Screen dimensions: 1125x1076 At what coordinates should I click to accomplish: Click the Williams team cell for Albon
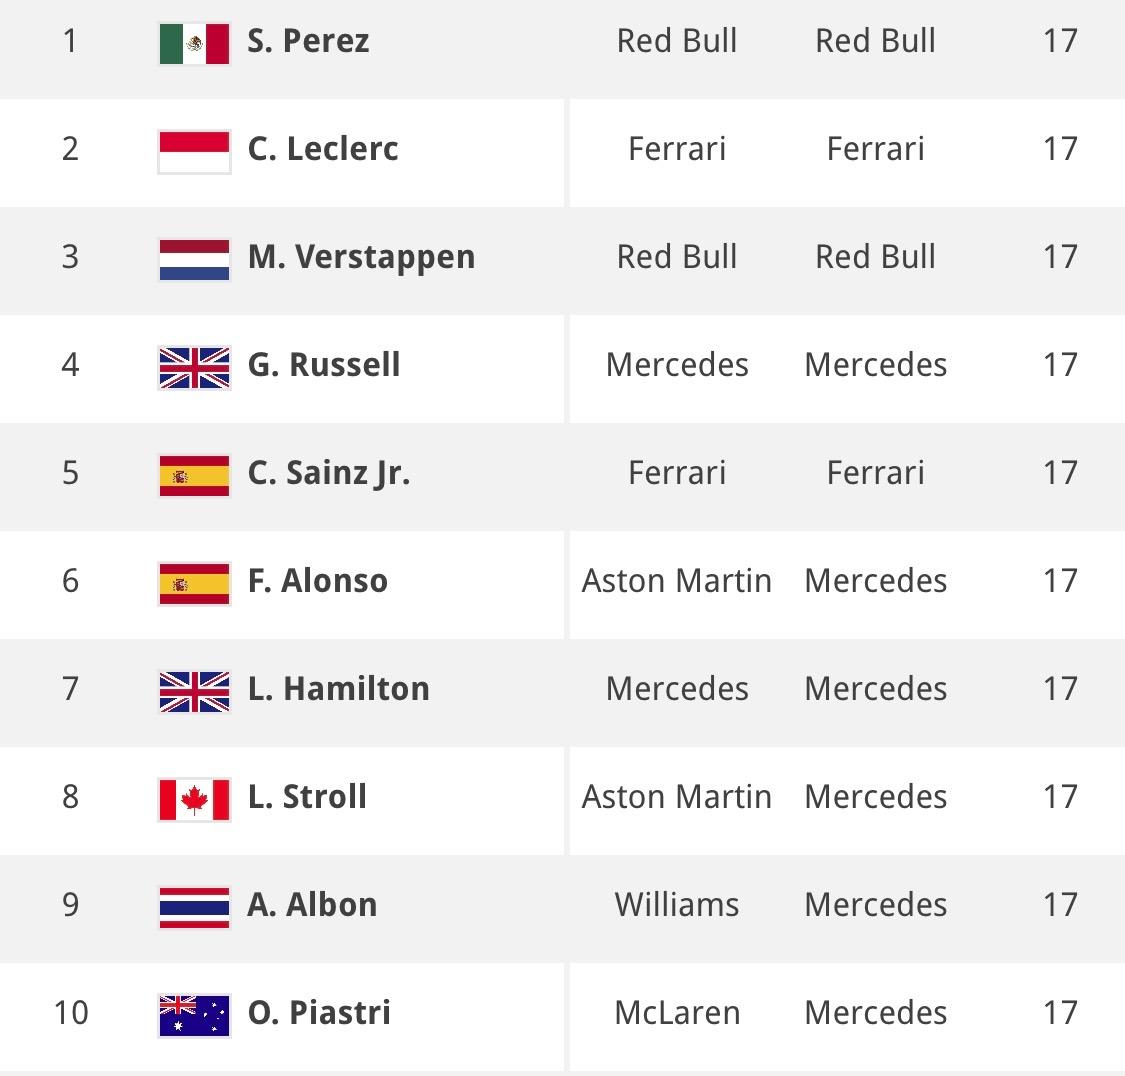click(677, 905)
